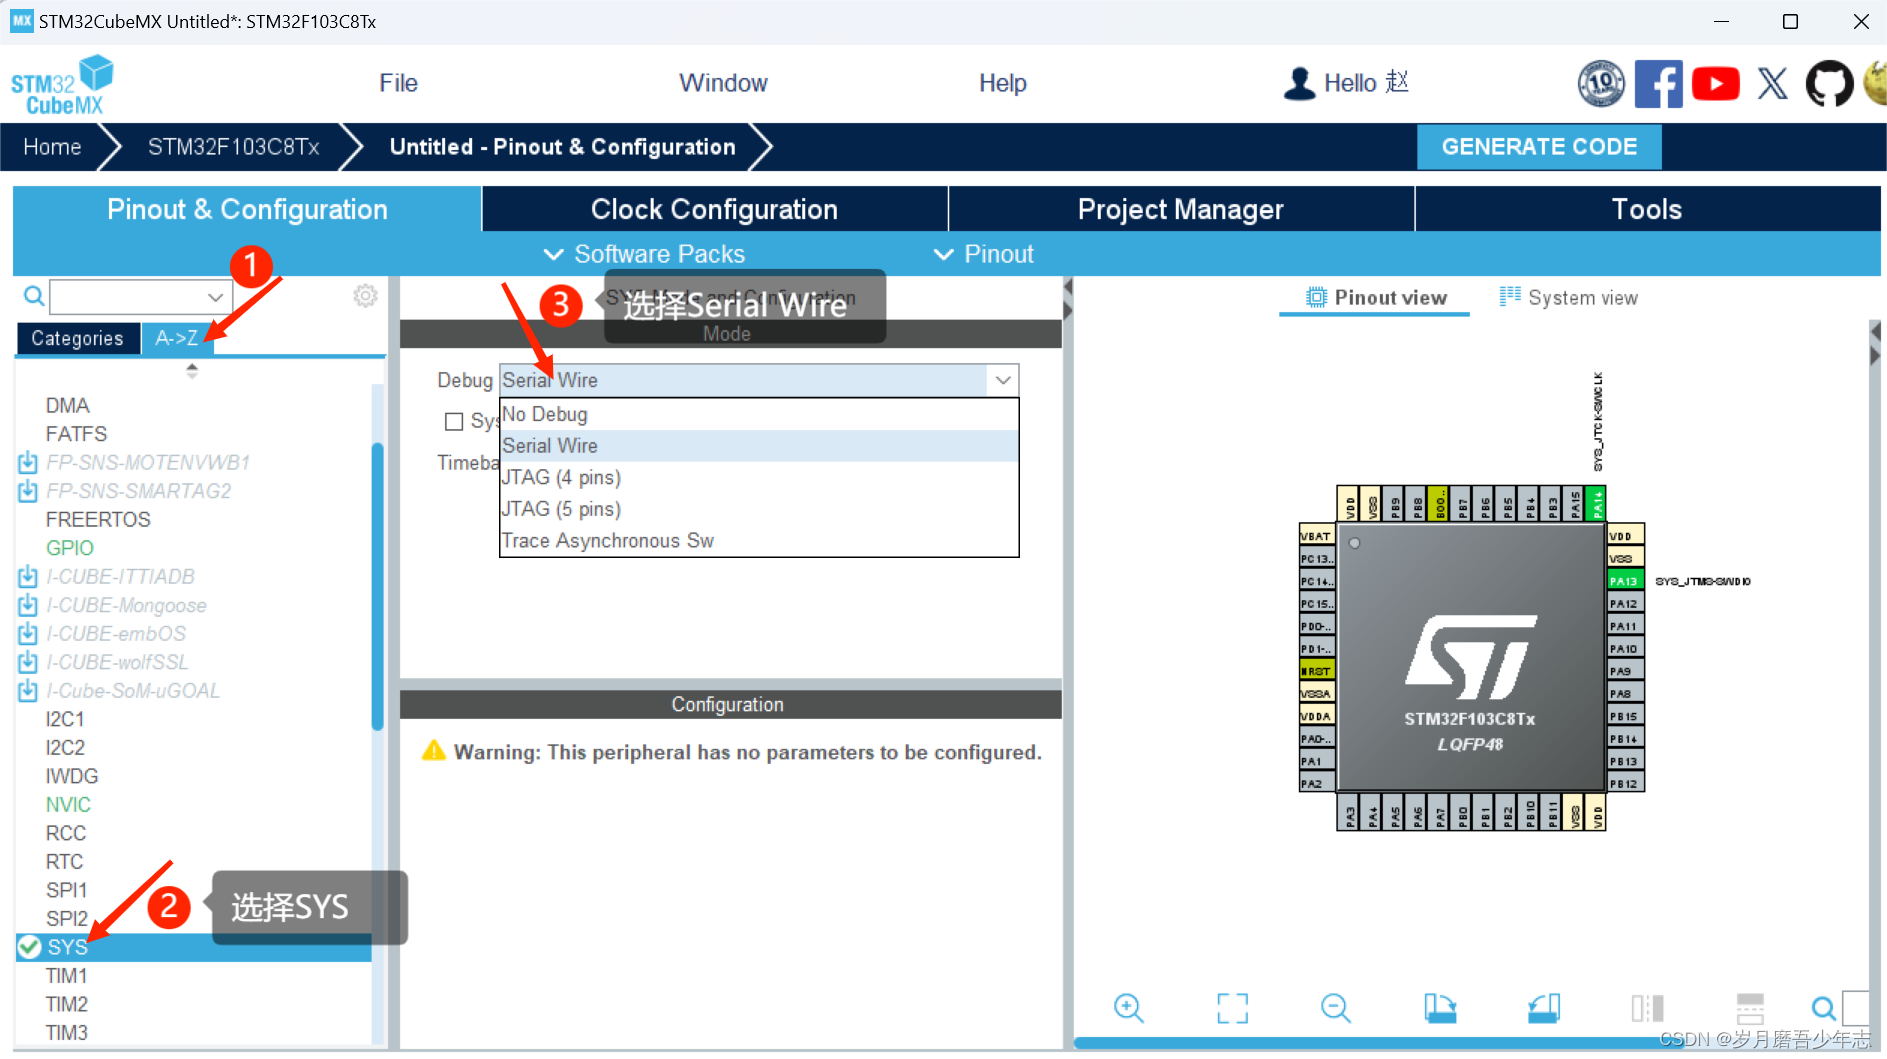Open the X social link icon
The height and width of the screenshot is (1059, 1887).
point(1773,83)
